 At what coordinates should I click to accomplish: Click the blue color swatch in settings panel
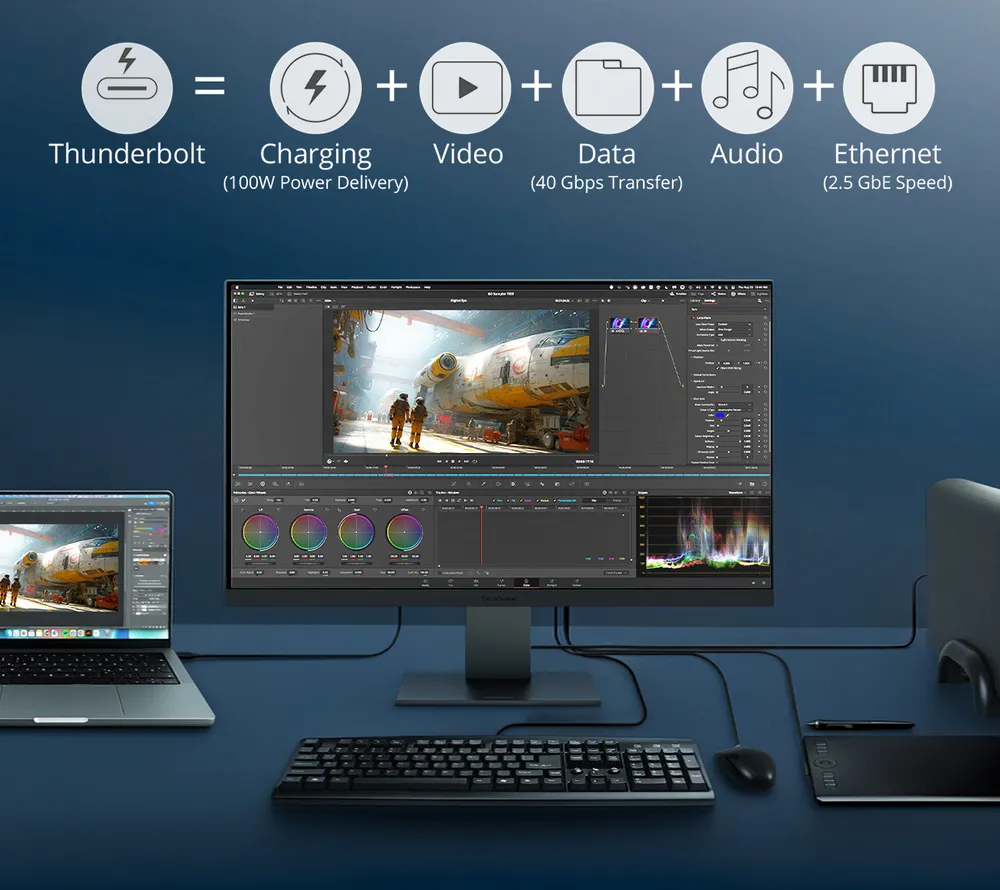point(721,413)
